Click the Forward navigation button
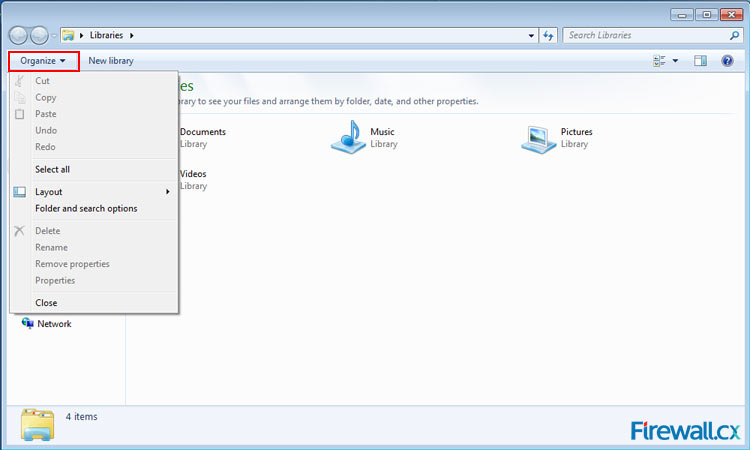 [39, 35]
